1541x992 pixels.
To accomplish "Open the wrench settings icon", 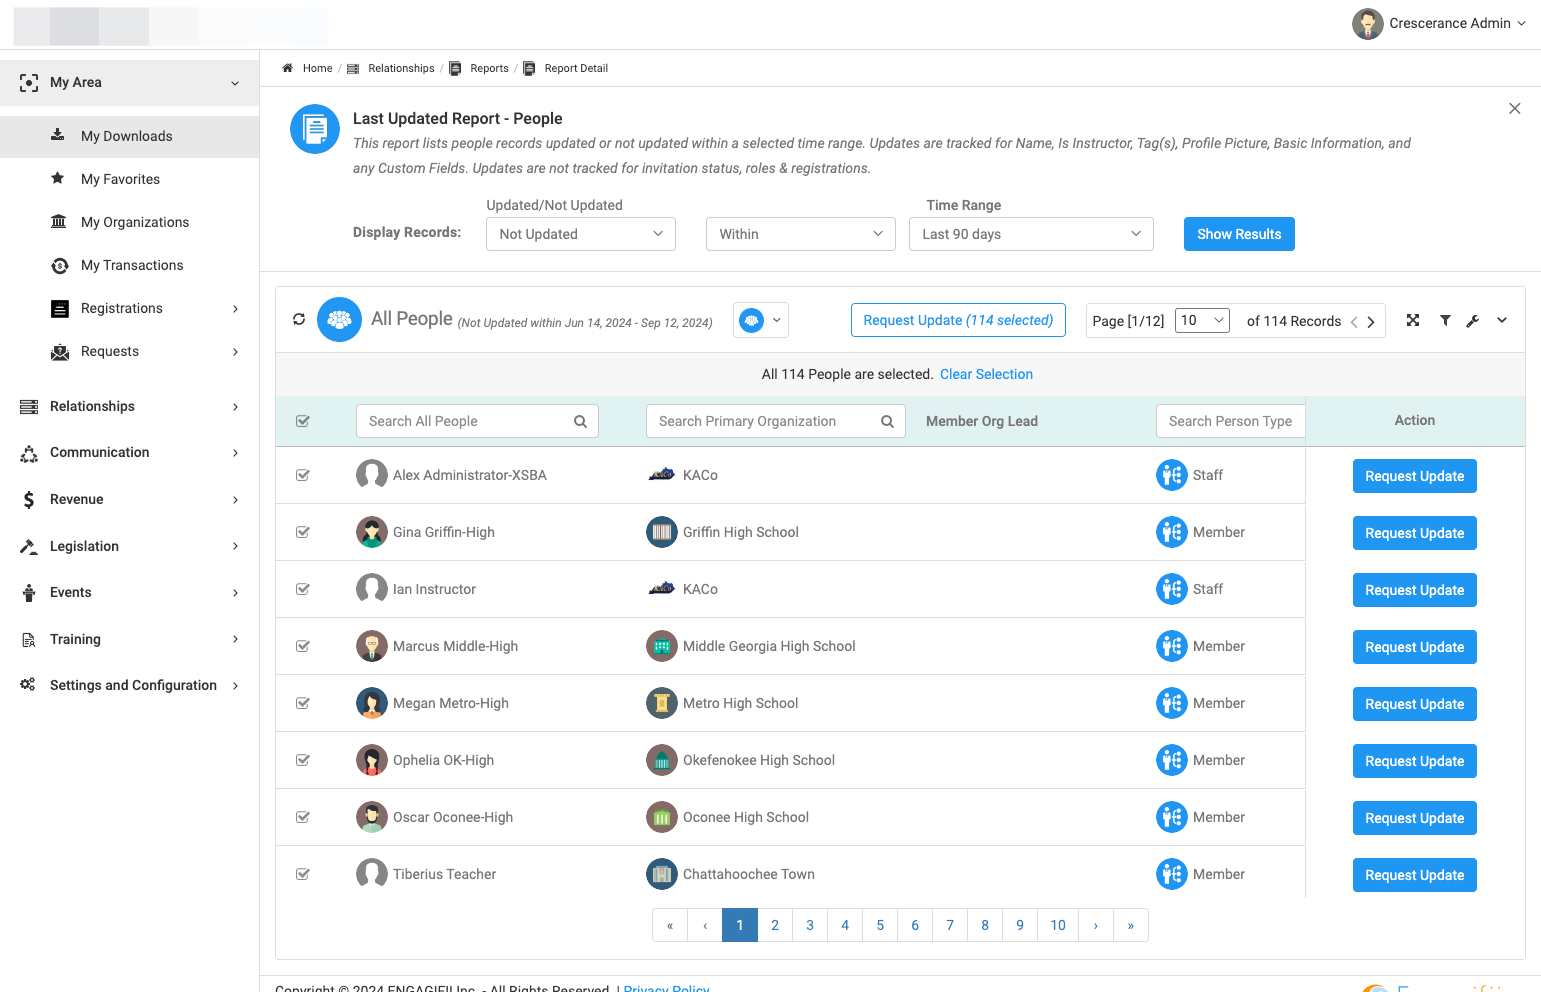I will [x=1473, y=321].
